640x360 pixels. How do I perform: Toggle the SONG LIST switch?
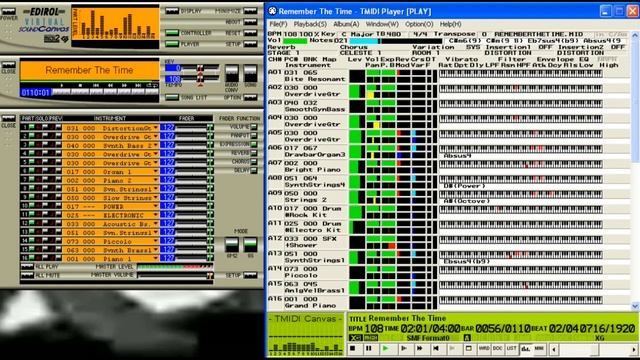tap(172, 98)
